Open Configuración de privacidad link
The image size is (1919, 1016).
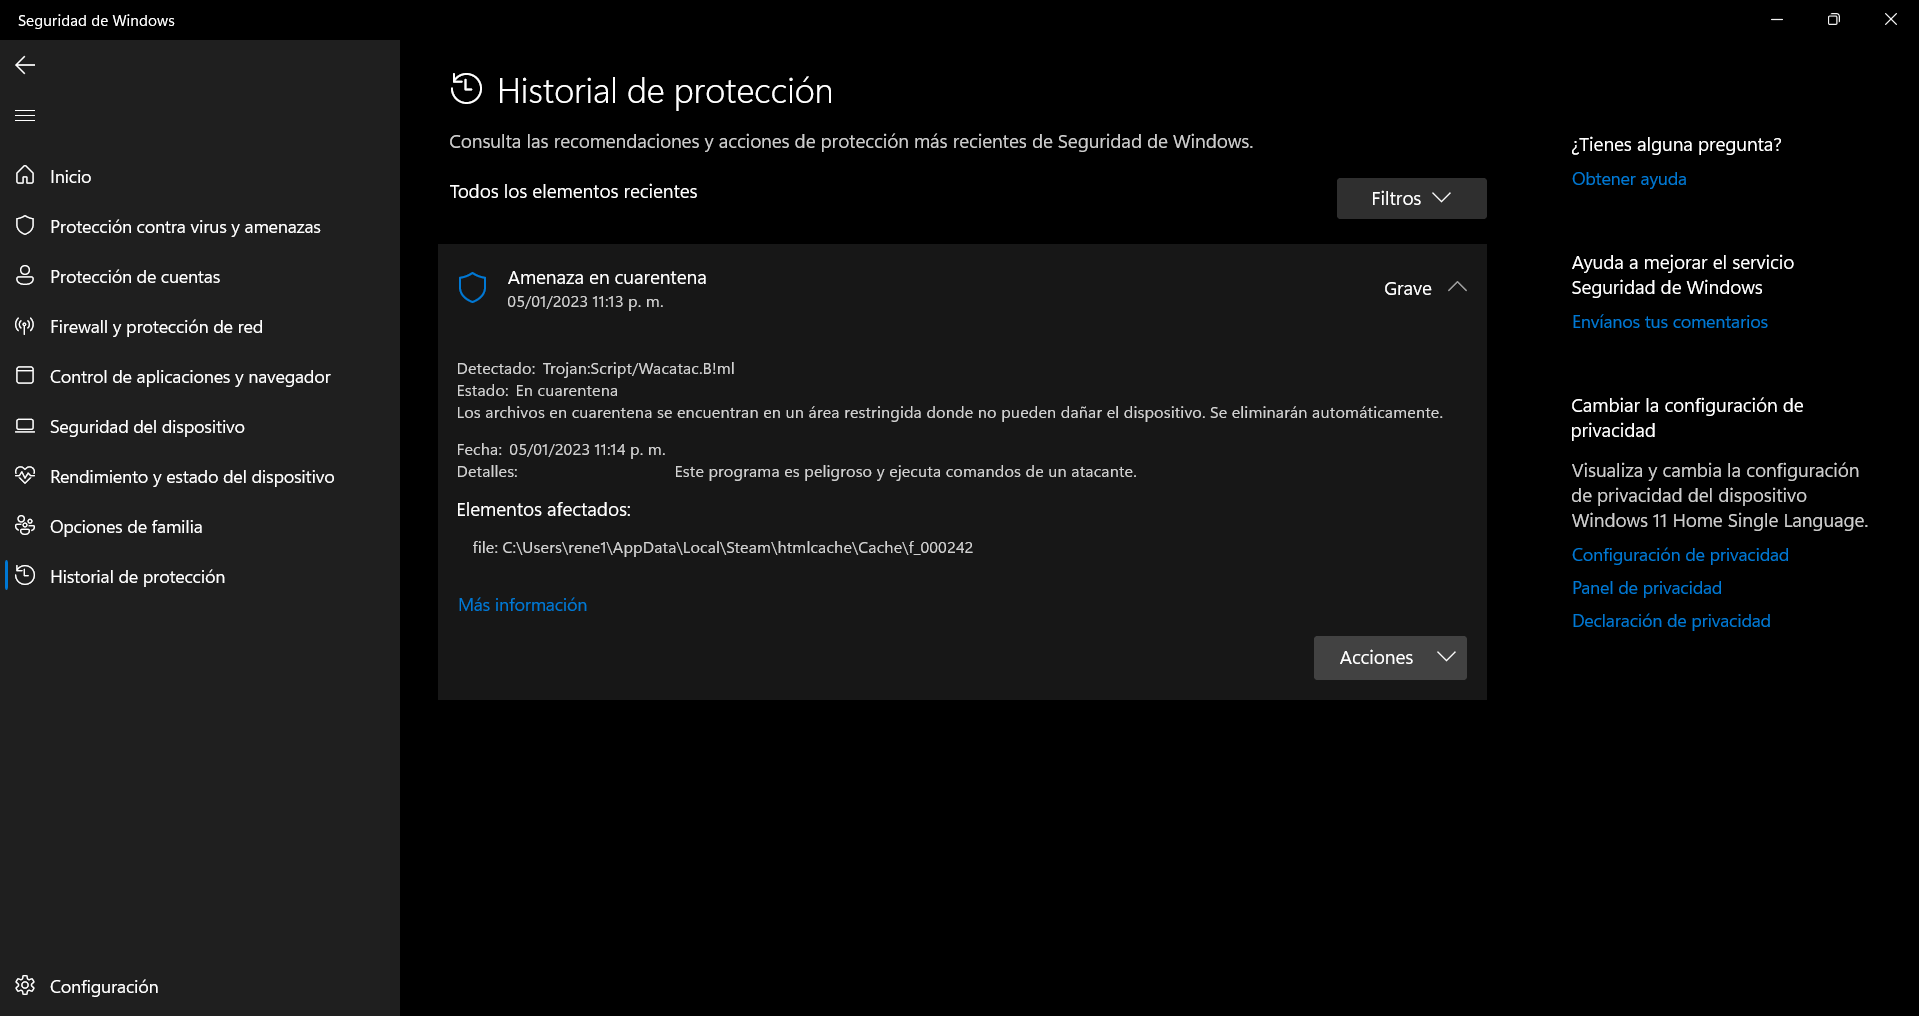pyautogui.click(x=1680, y=555)
